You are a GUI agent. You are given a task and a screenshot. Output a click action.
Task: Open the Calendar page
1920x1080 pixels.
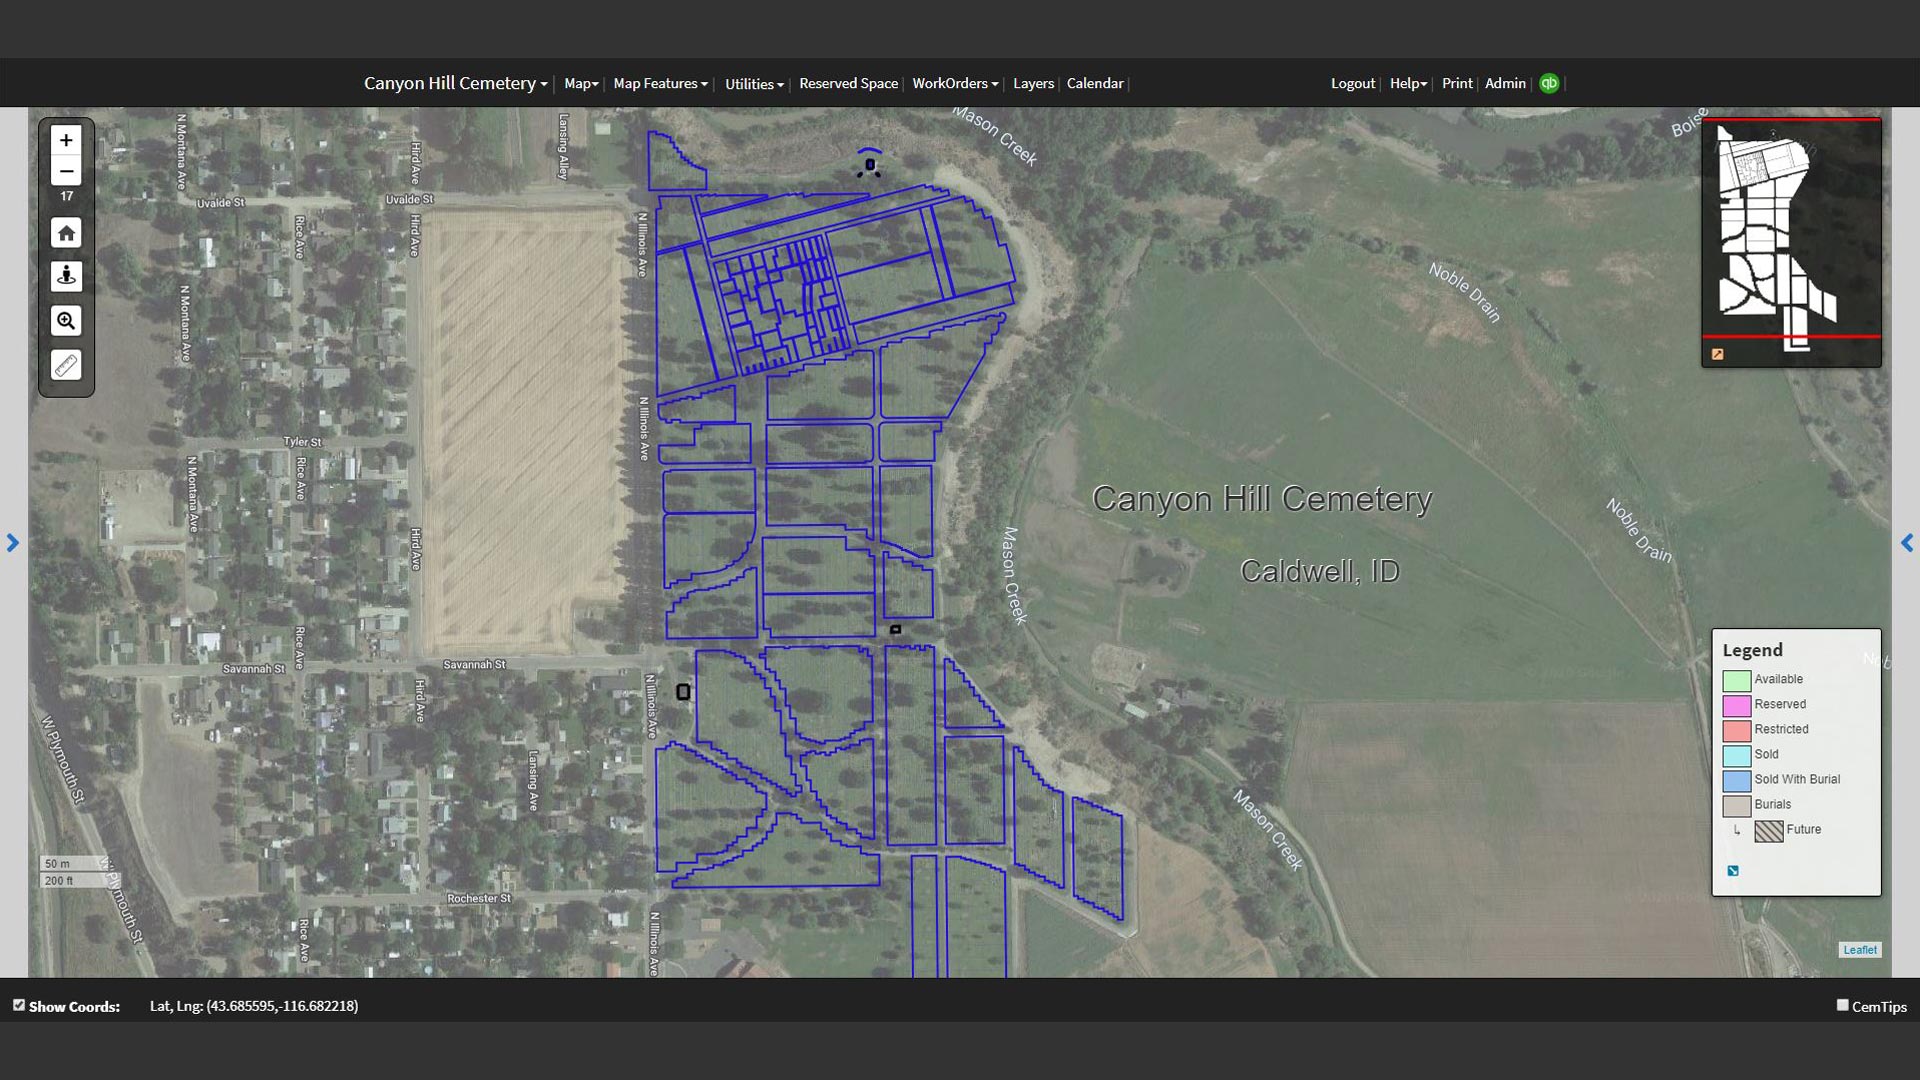tap(1095, 83)
